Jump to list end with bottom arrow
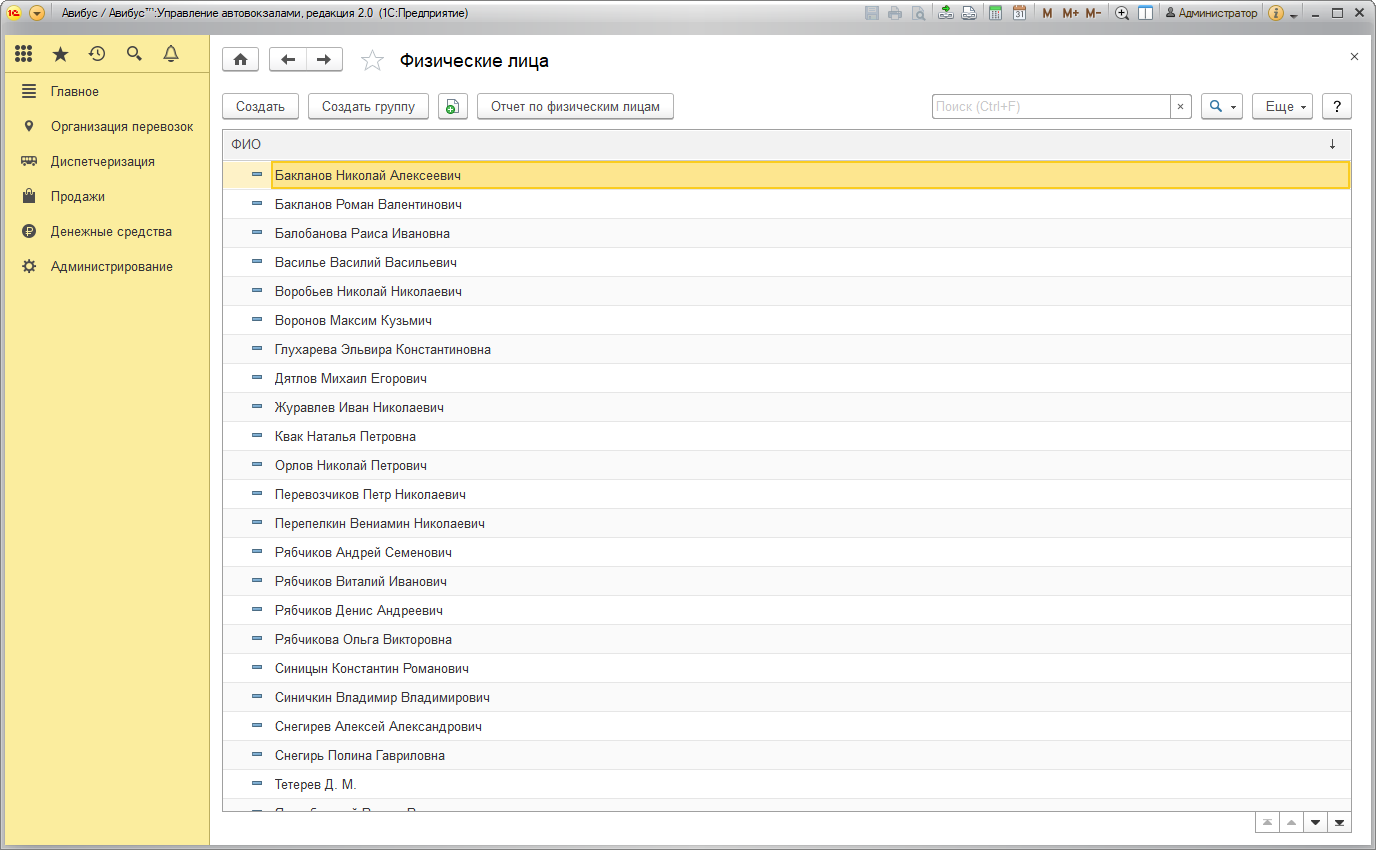Screen dimensions: 1376x850 coord(1339,822)
